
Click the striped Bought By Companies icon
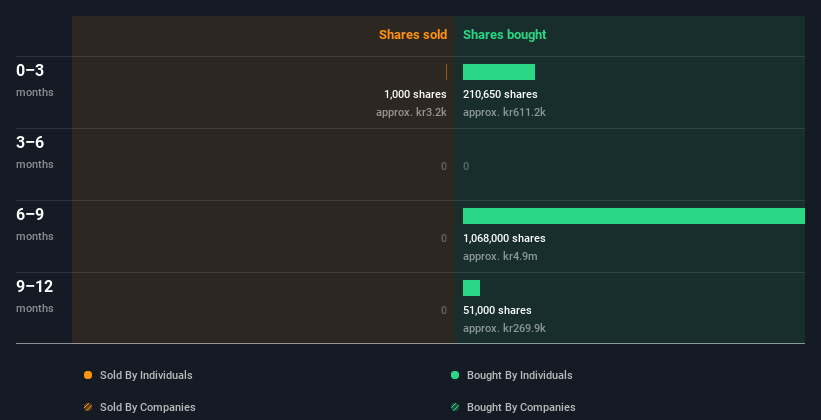[x=455, y=407]
